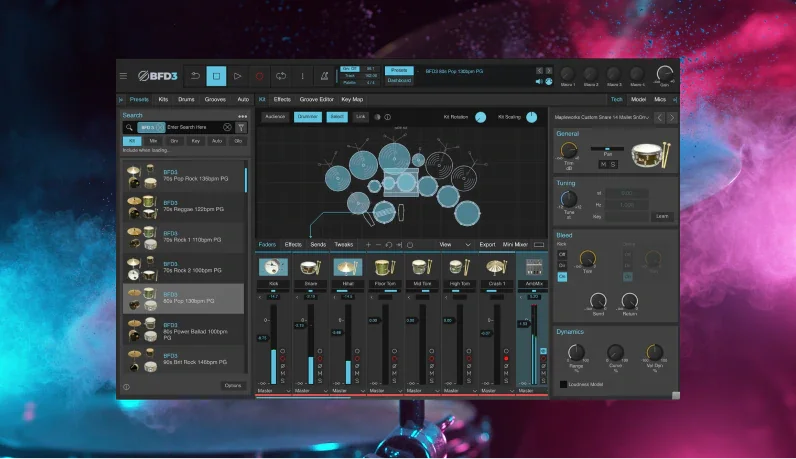The width and height of the screenshot is (796, 459).
Task: Open the hamburger menu beside the BFD3 logo
Action: click(123, 76)
